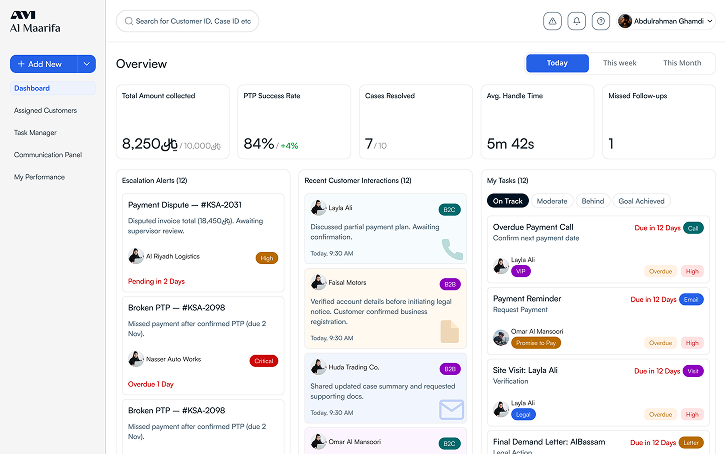This screenshot has width=726, height=454.
Task: Click Al Riyadh Logistics avatar icon
Action: click(x=136, y=256)
